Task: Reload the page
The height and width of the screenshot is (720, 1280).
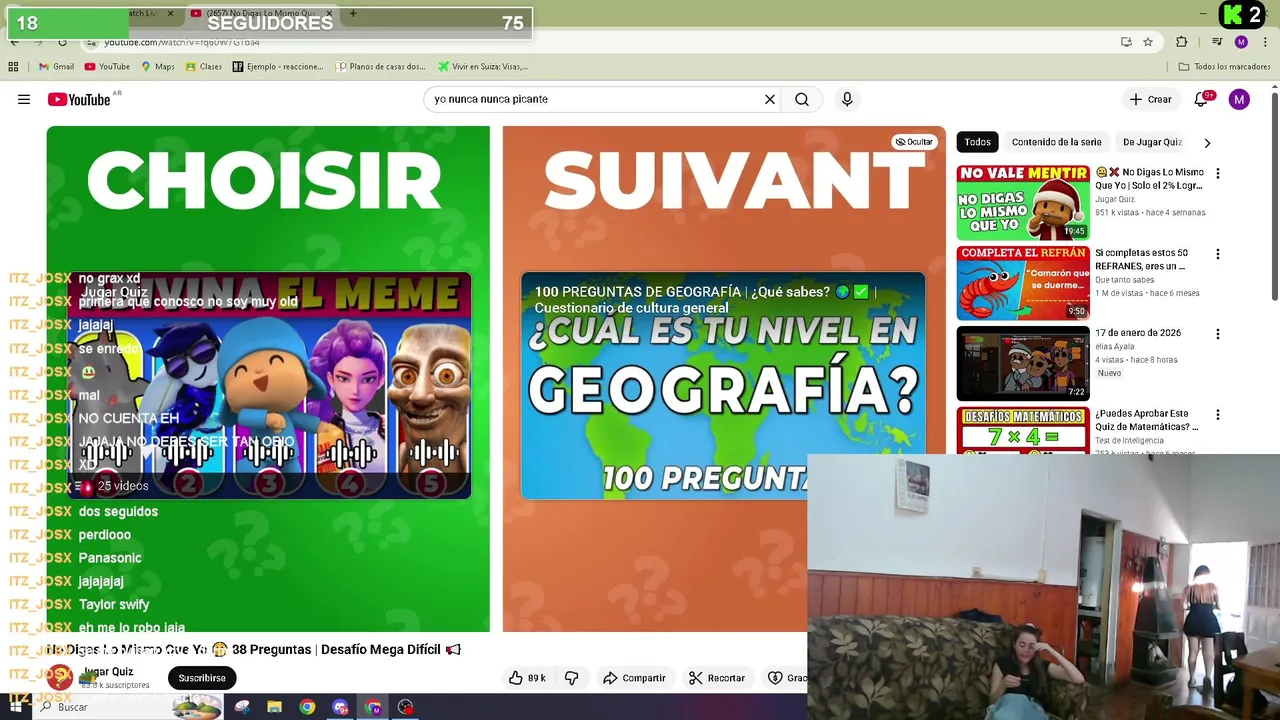Action: click(x=62, y=42)
